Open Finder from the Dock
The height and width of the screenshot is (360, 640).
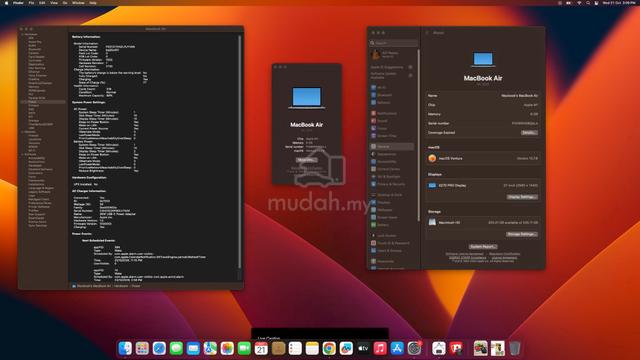[x=125, y=349]
